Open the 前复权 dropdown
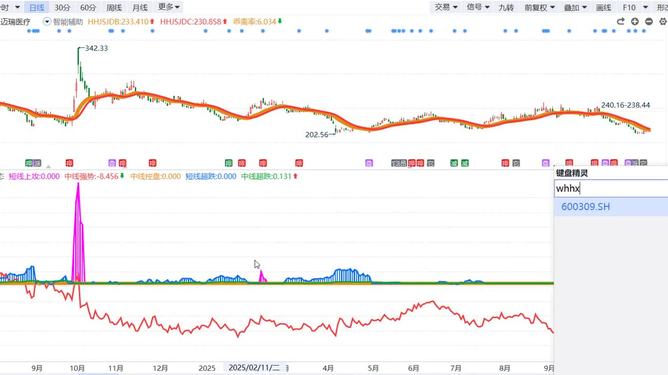The width and height of the screenshot is (668, 375). pyautogui.click(x=539, y=7)
